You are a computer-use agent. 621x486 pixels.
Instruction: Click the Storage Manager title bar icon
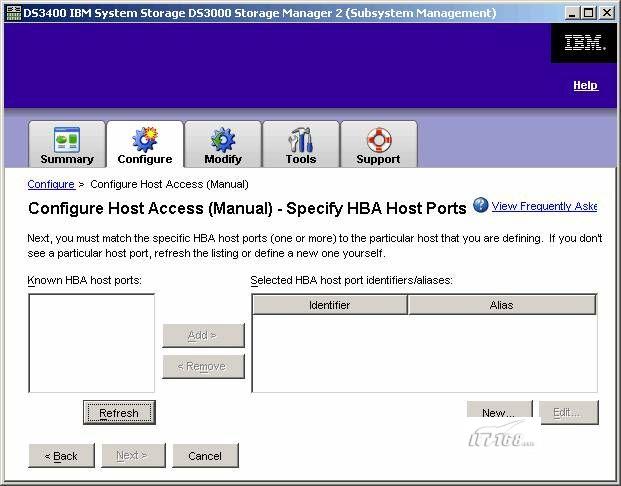[13, 13]
